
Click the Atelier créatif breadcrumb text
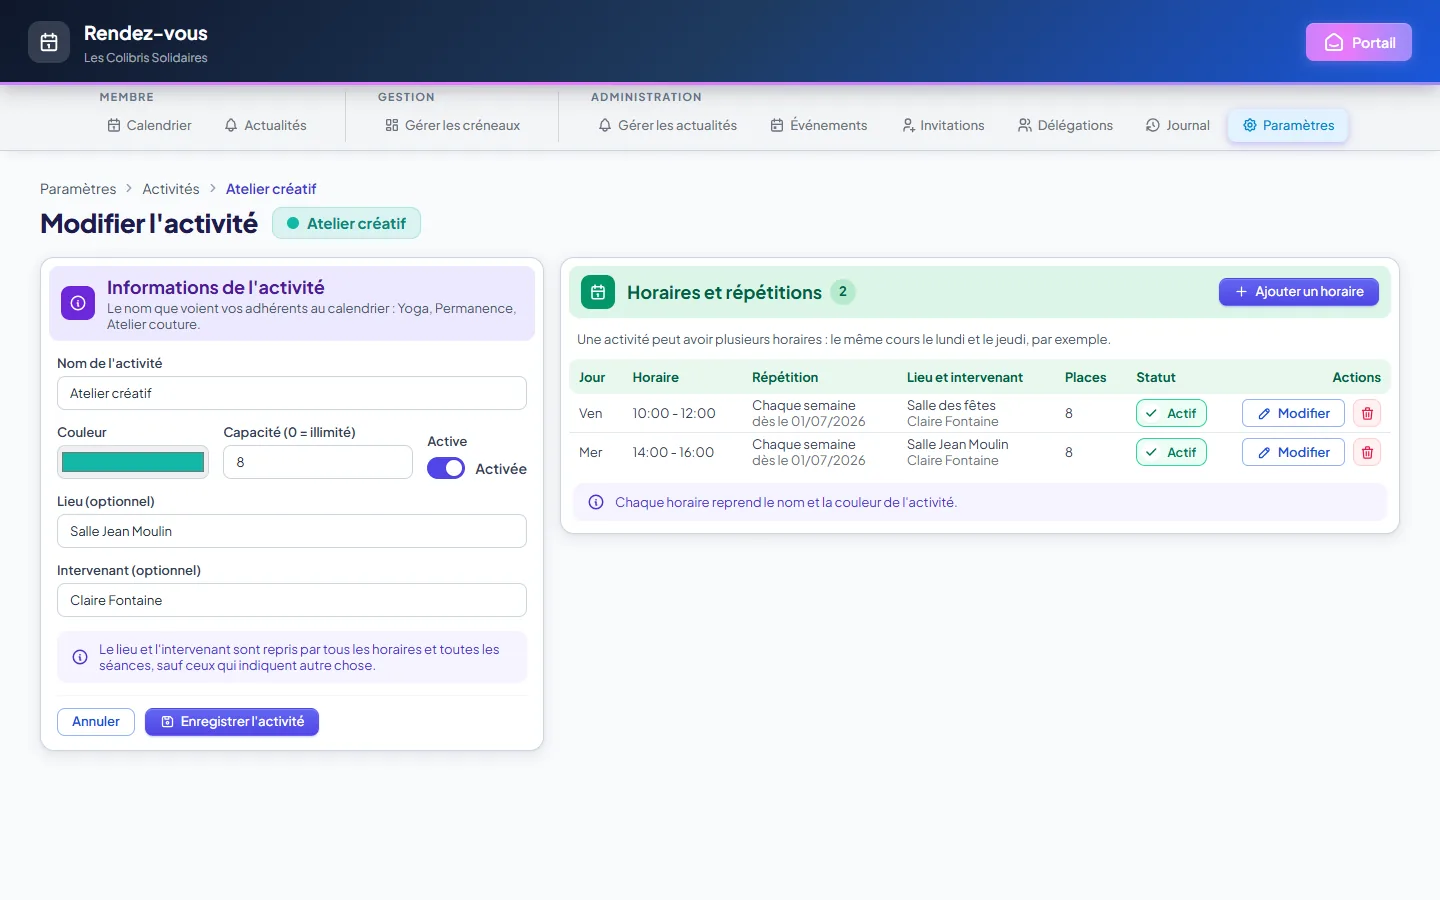[271, 189]
